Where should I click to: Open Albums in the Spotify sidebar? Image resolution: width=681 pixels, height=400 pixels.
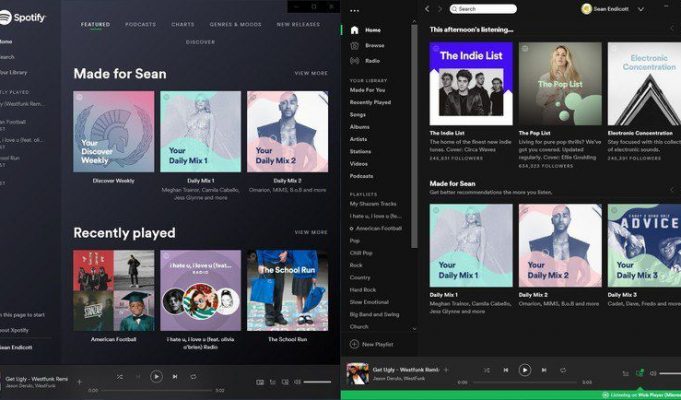[360, 127]
